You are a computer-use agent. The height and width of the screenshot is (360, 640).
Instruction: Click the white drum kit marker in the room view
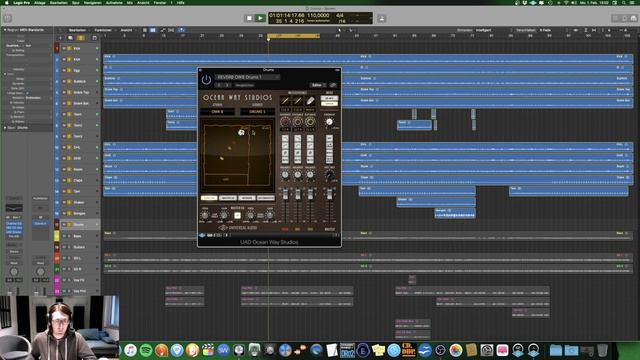click(241, 132)
